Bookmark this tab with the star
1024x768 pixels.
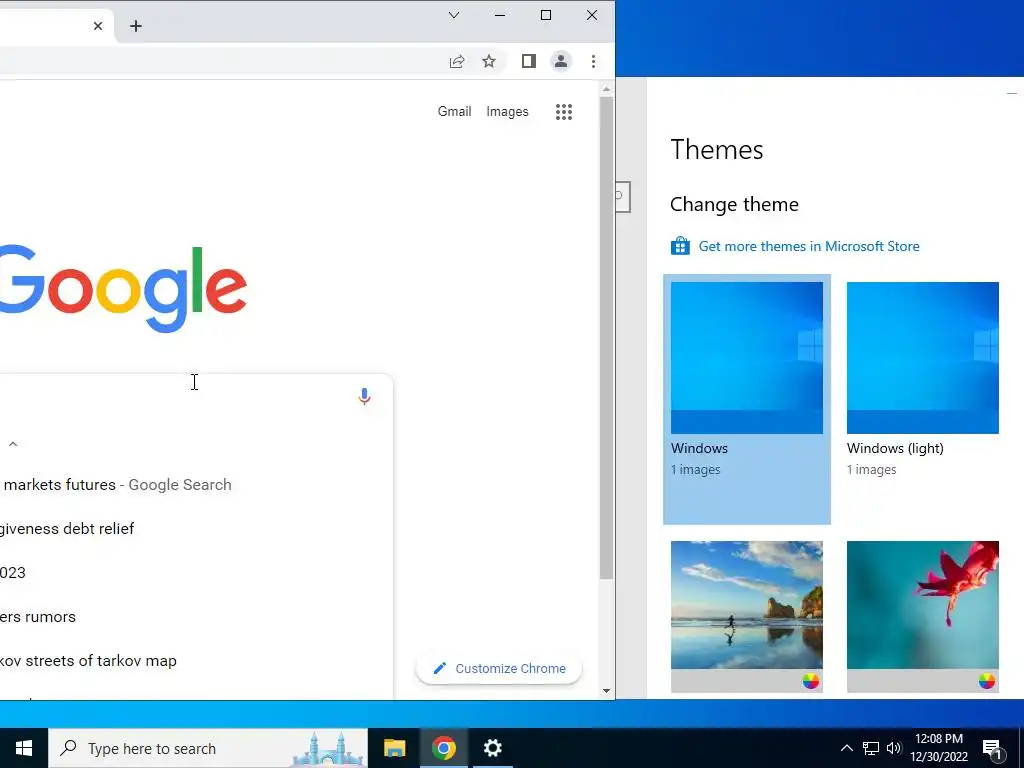[x=488, y=61]
